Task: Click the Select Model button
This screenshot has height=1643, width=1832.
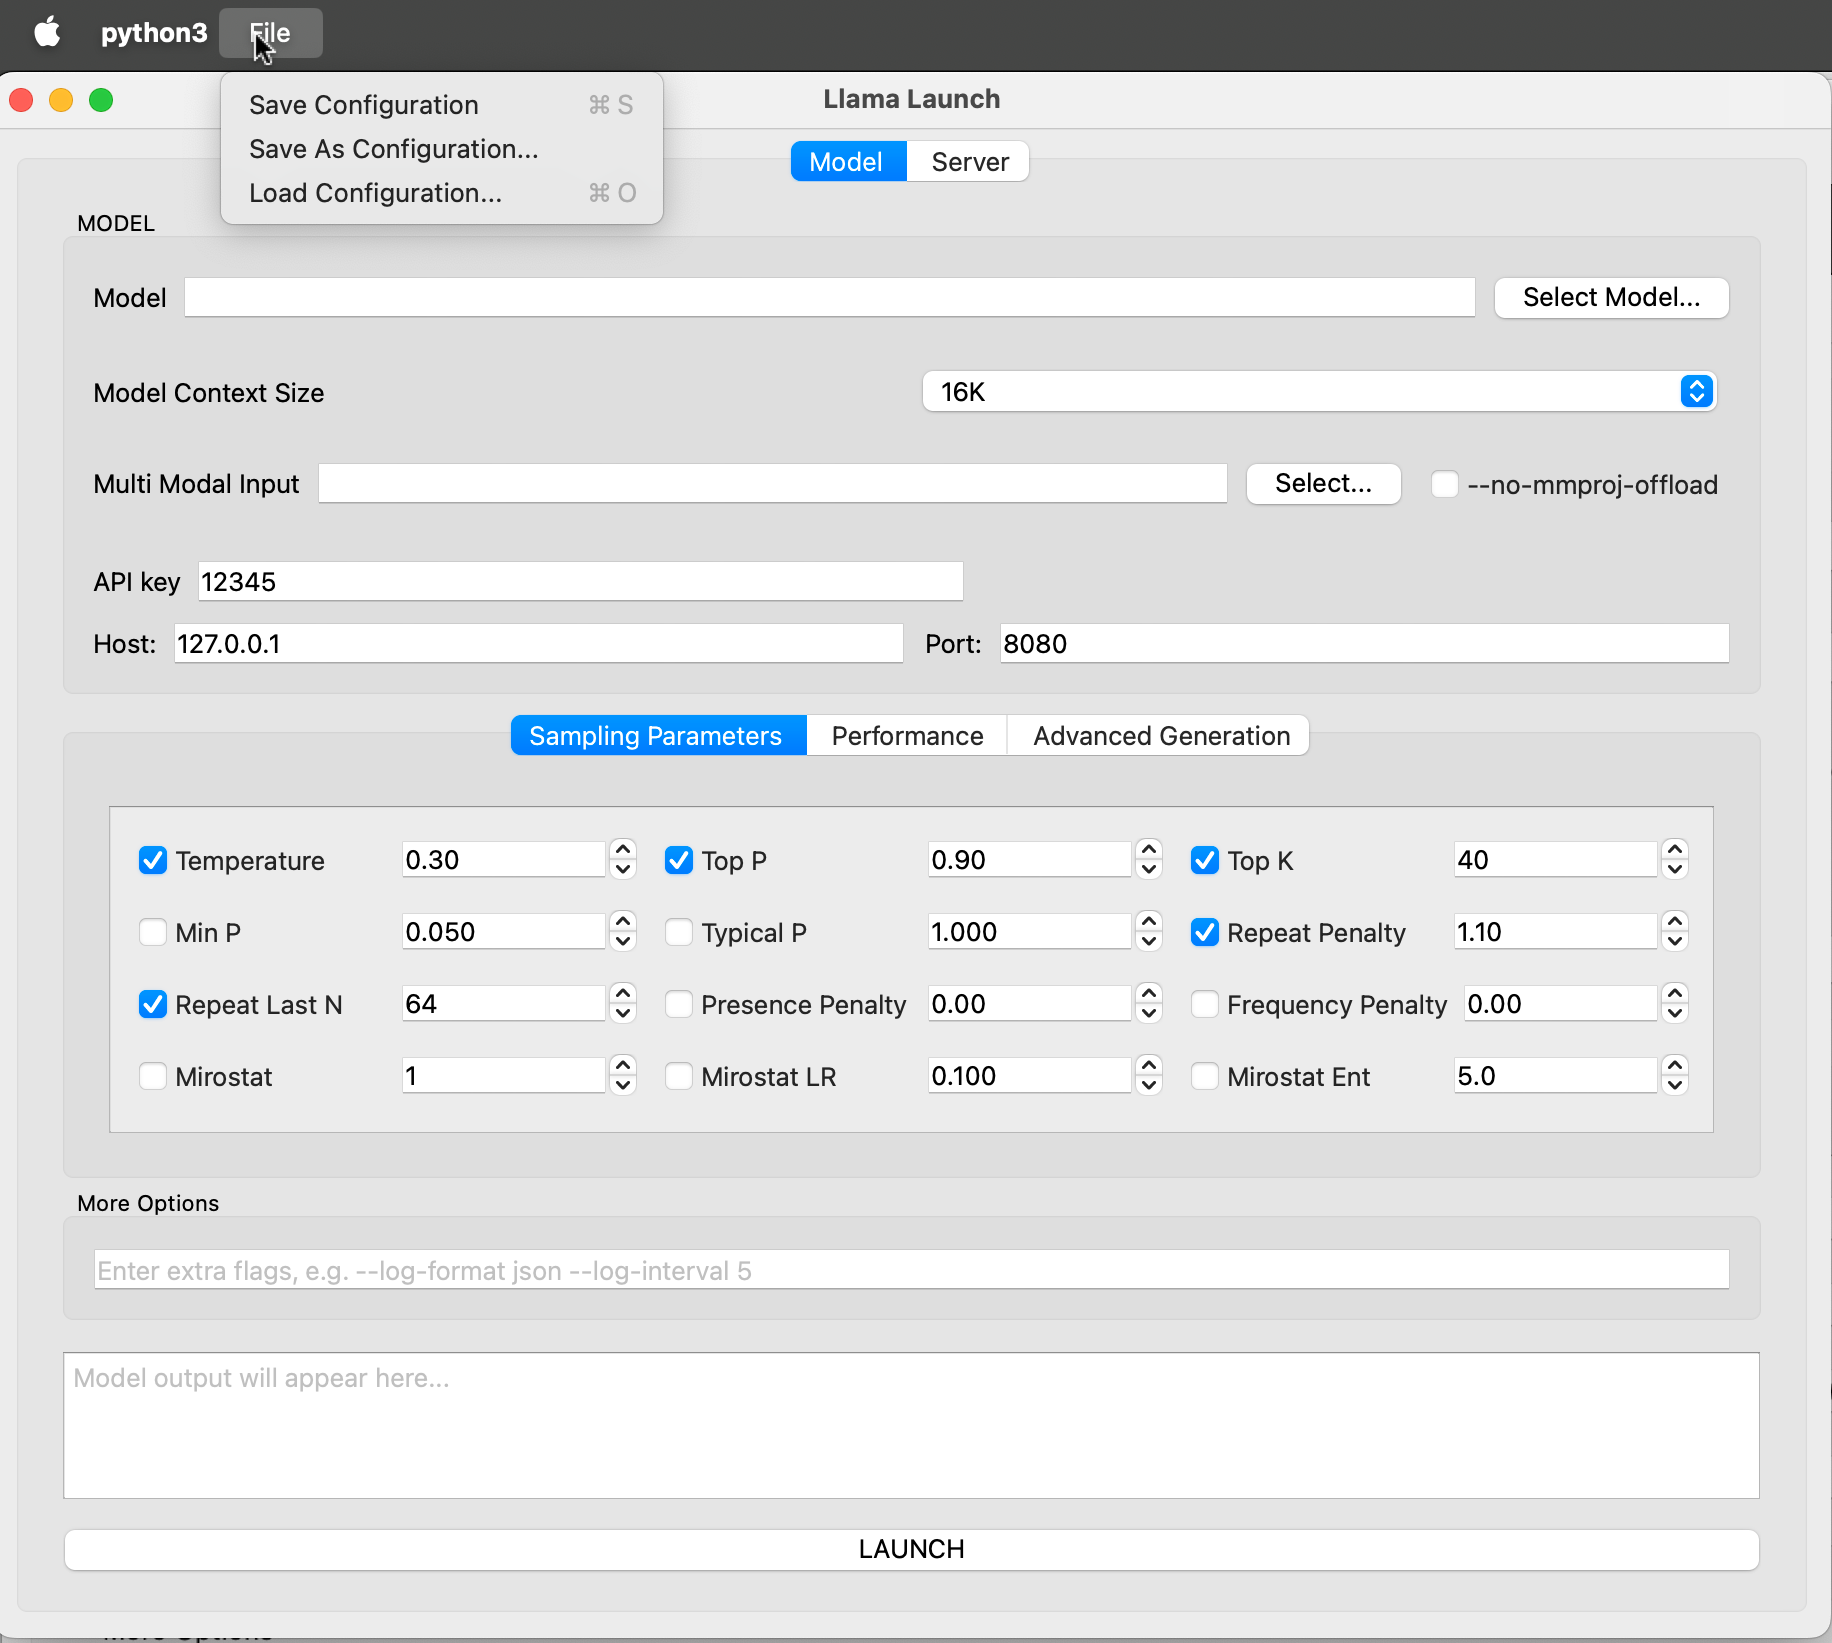Action: coord(1611,298)
